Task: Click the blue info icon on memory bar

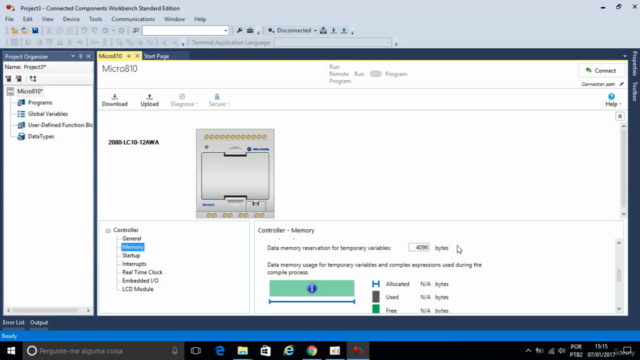Action: coord(312,289)
